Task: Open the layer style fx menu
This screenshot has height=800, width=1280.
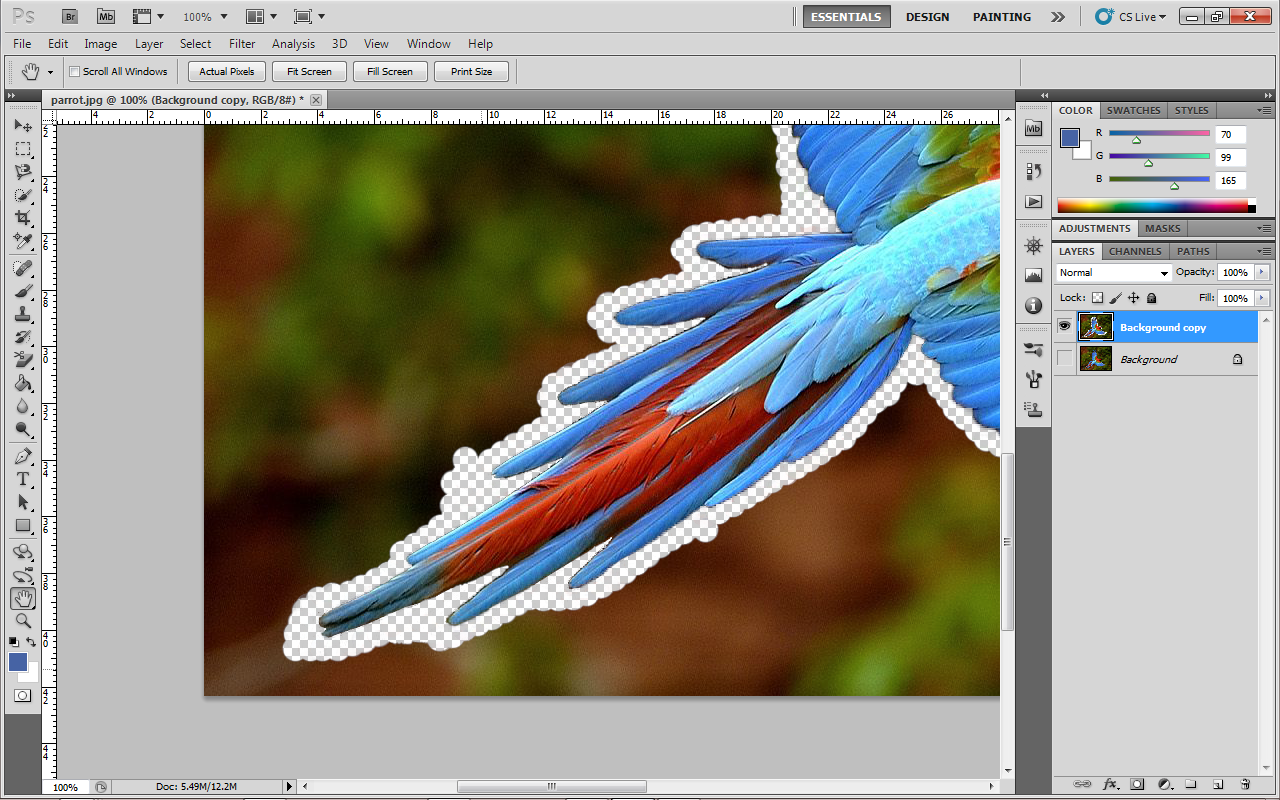Action: click(1110, 784)
